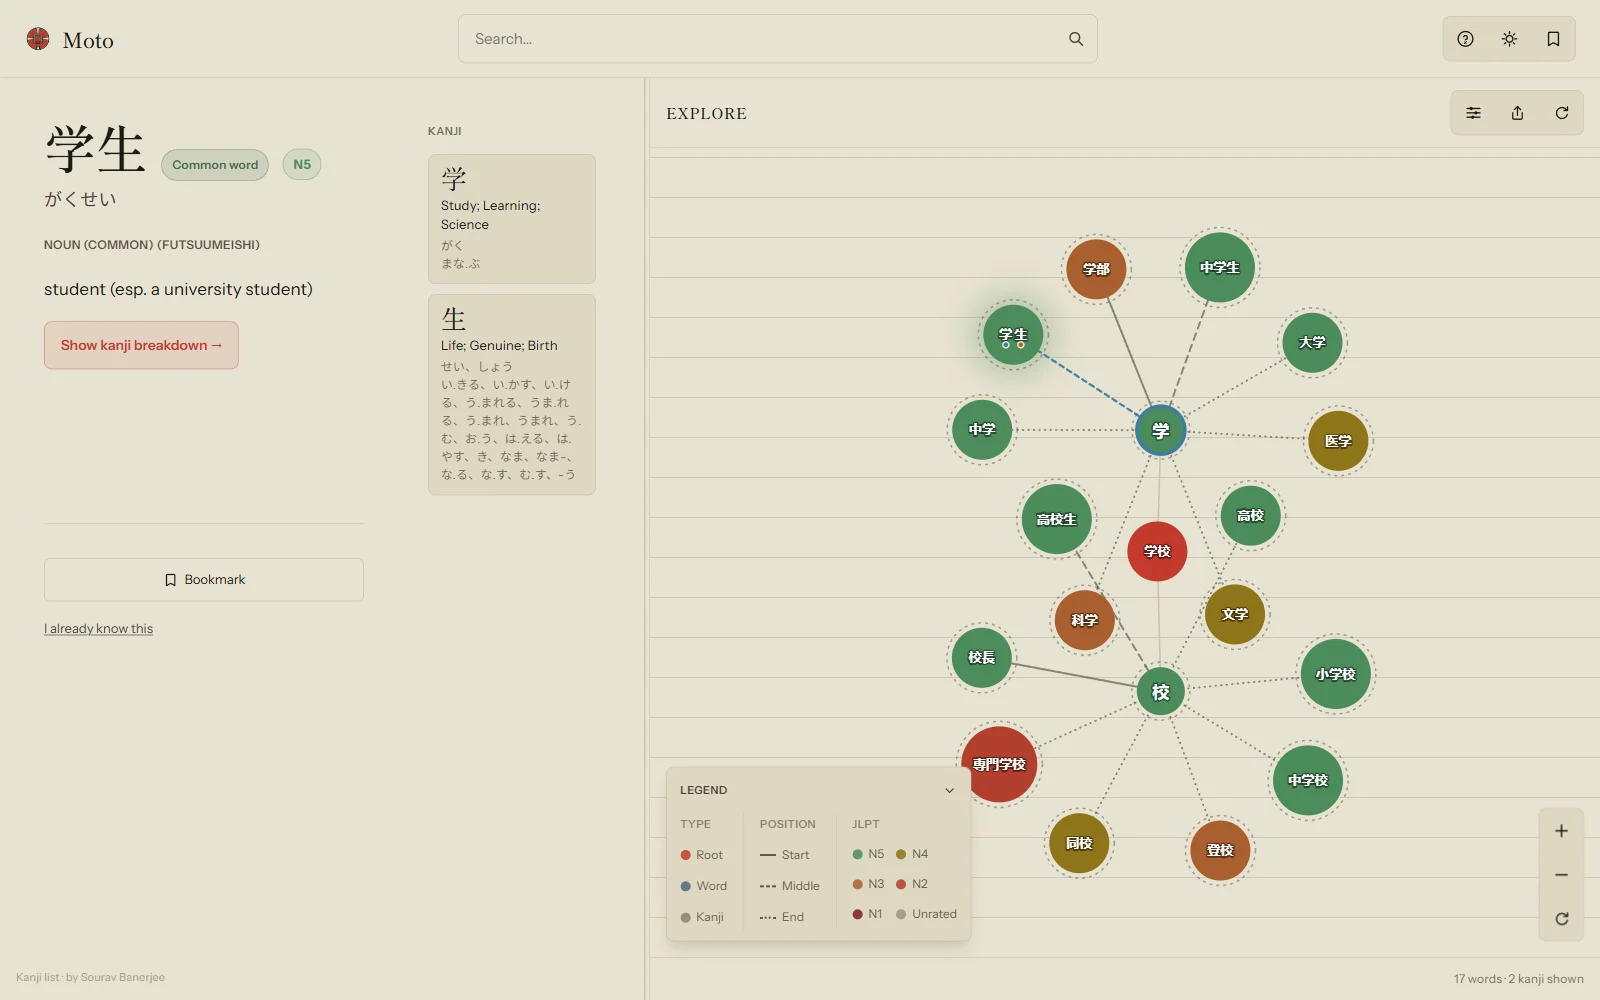Open the help question-mark icon
1600x1000 pixels.
[1465, 39]
